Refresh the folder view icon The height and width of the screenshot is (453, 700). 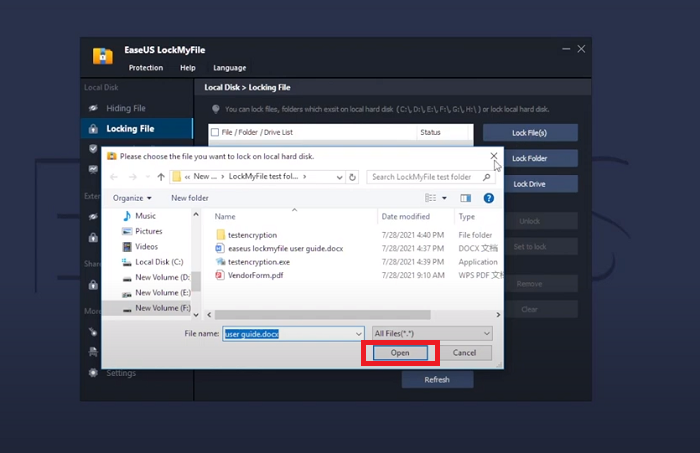pyautogui.click(x=352, y=177)
